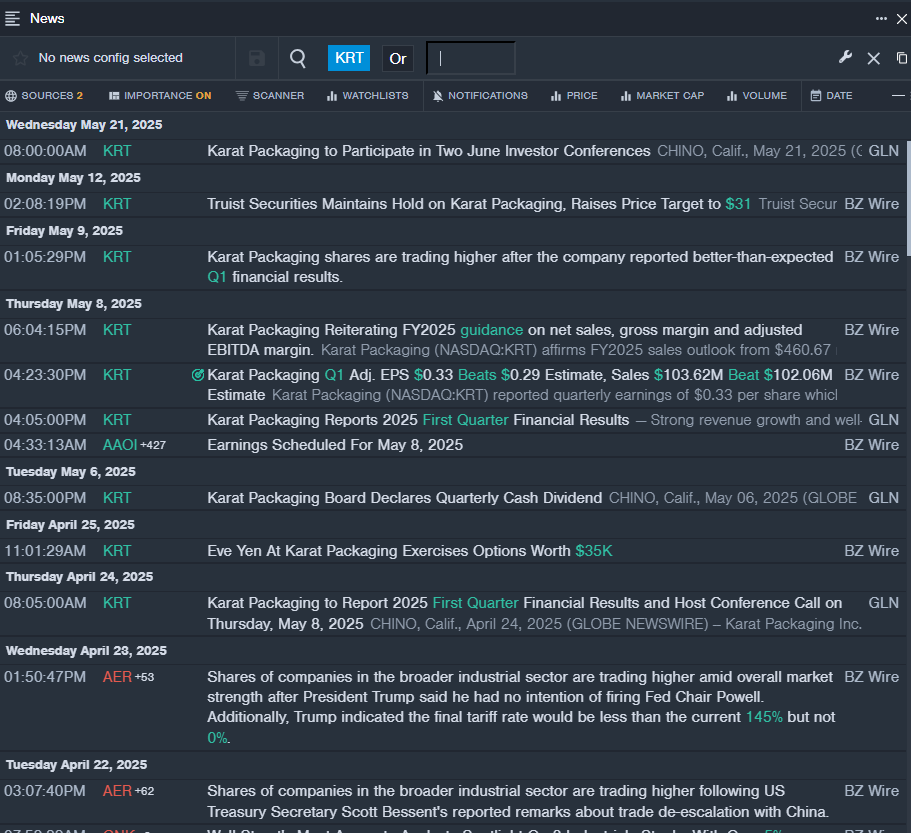Image resolution: width=911 pixels, height=833 pixels.
Task: Clear the search filter with the X icon
Action: (x=873, y=58)
